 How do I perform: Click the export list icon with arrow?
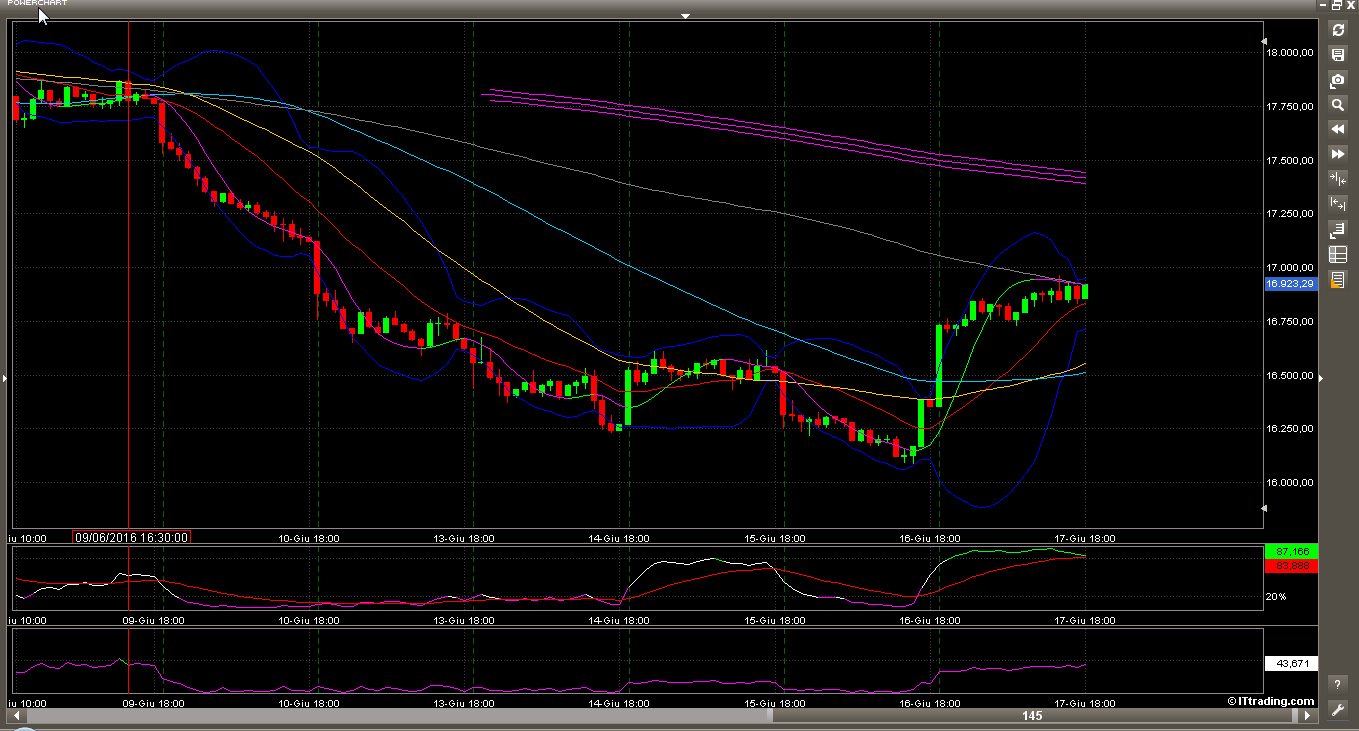(x=1337, y=229)
